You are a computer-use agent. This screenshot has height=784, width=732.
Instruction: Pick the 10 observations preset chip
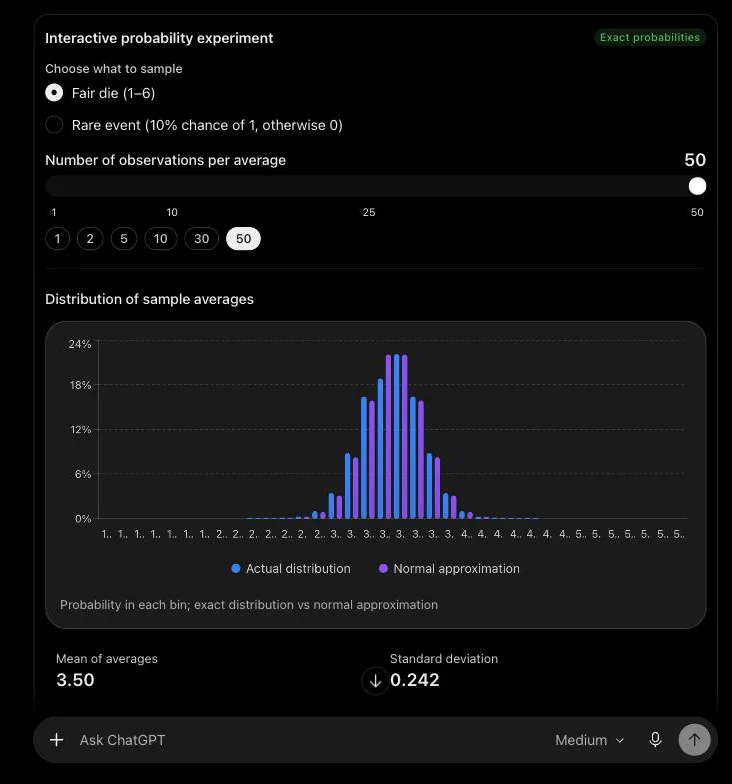pyautogui.click(x=160, y=238)
